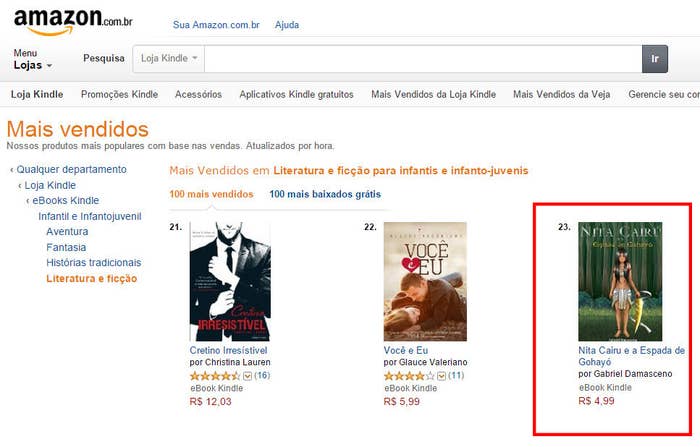Click the star rating of Cretino Irresistível
Viewport: 700px width, 447px height.
[x=215, y=376]
